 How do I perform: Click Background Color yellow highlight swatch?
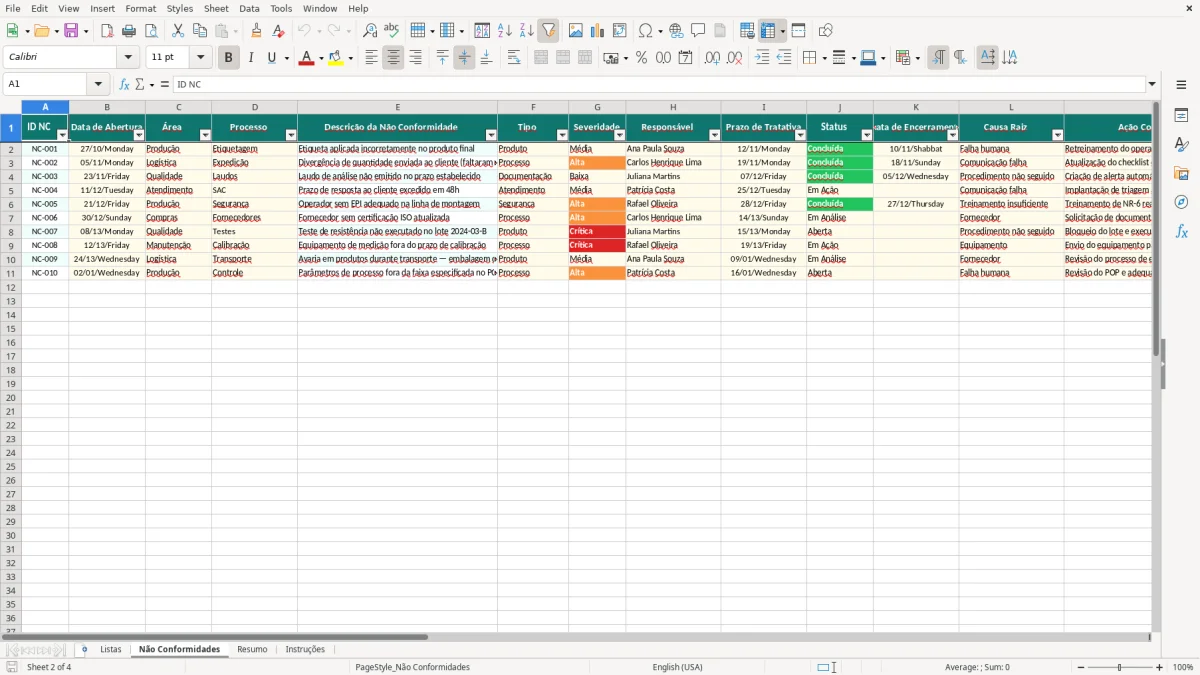coord(336,58)
